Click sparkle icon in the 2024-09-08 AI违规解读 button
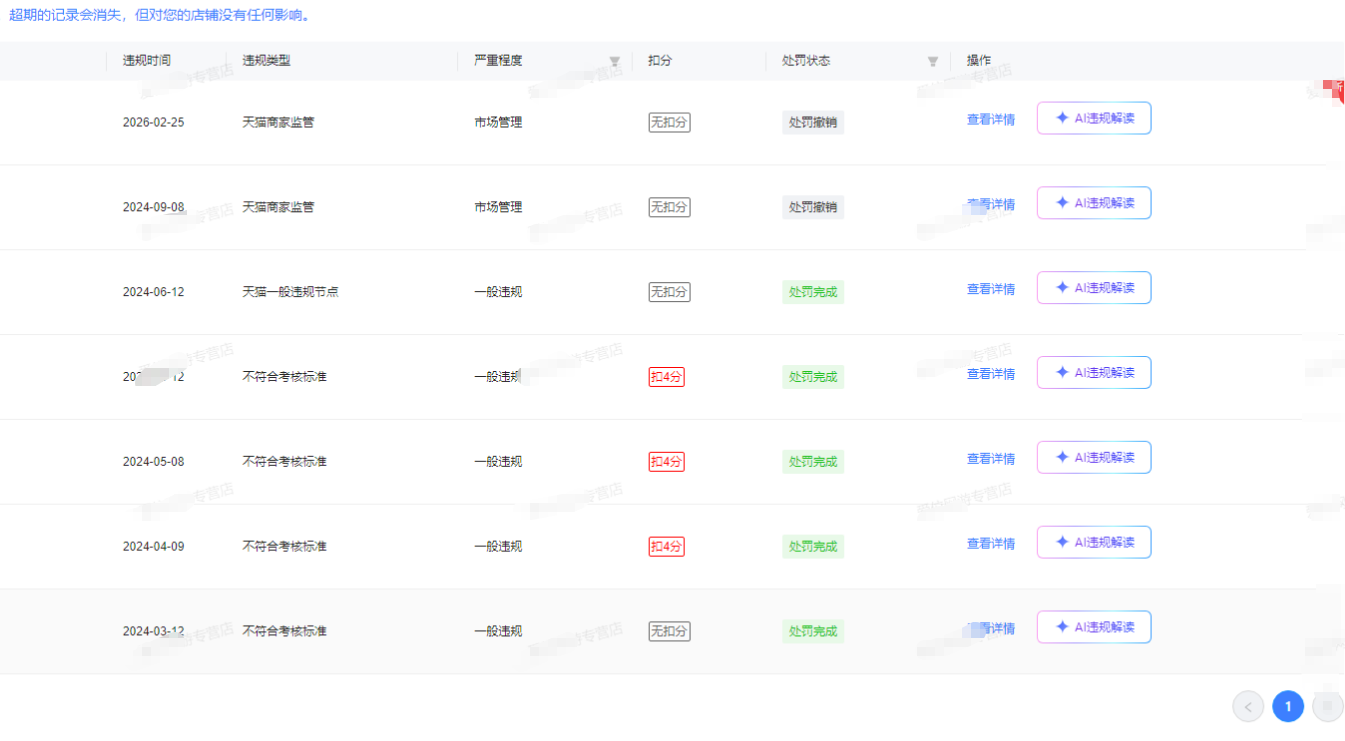 pyautogui.click(x=1062, y=203)
